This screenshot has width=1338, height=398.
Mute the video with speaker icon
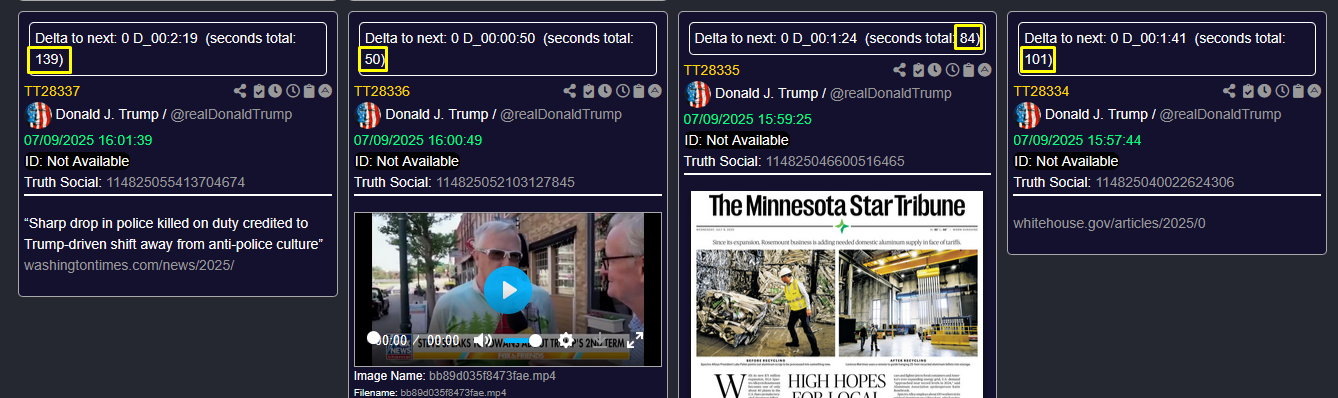coord(483,340)
